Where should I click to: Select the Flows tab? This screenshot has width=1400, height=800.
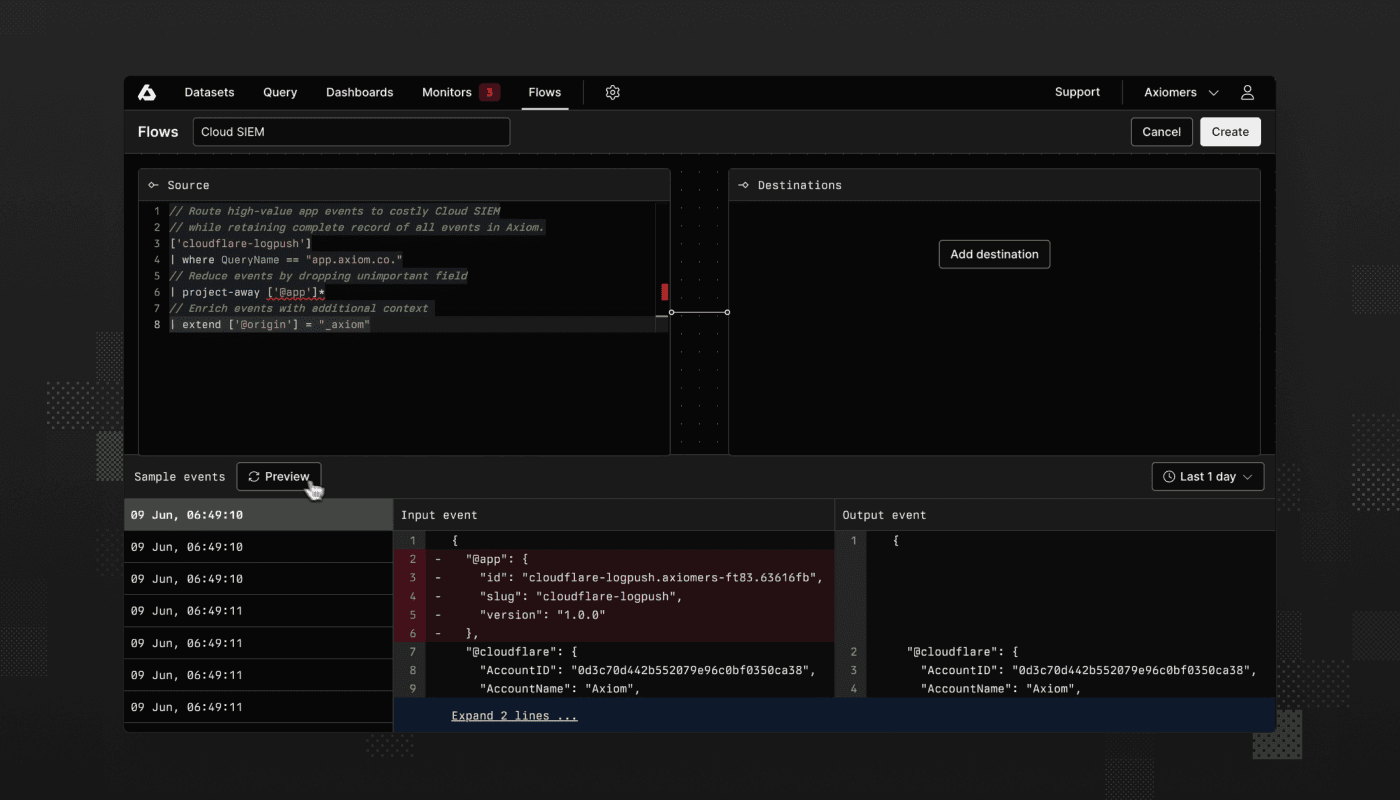point(545,92)
